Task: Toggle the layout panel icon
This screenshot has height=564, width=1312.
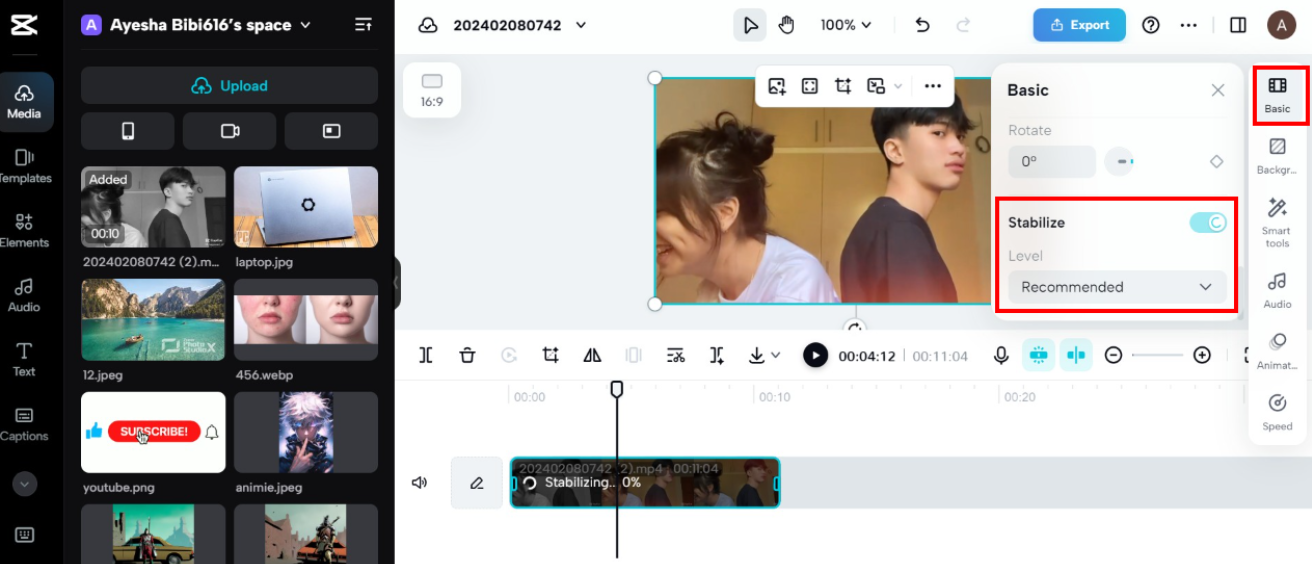Action: (x=1238, y=25)
